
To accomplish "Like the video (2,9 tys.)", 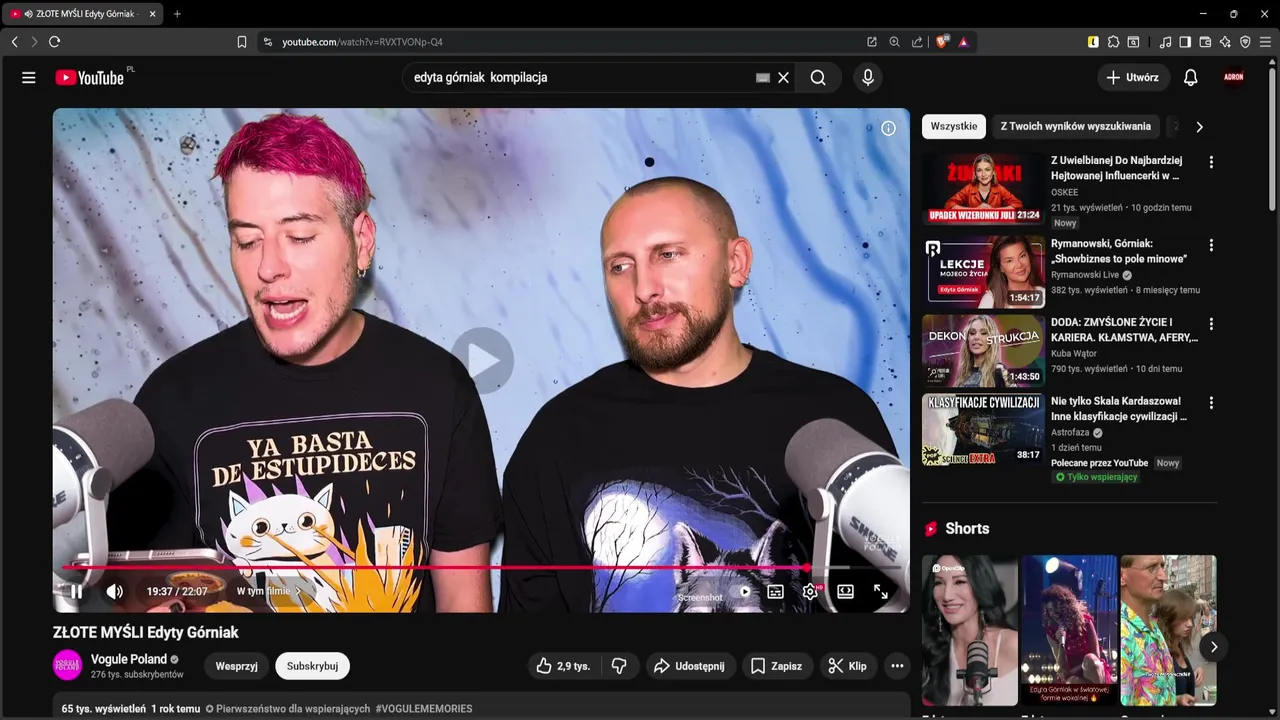I will tap(563, 666).
